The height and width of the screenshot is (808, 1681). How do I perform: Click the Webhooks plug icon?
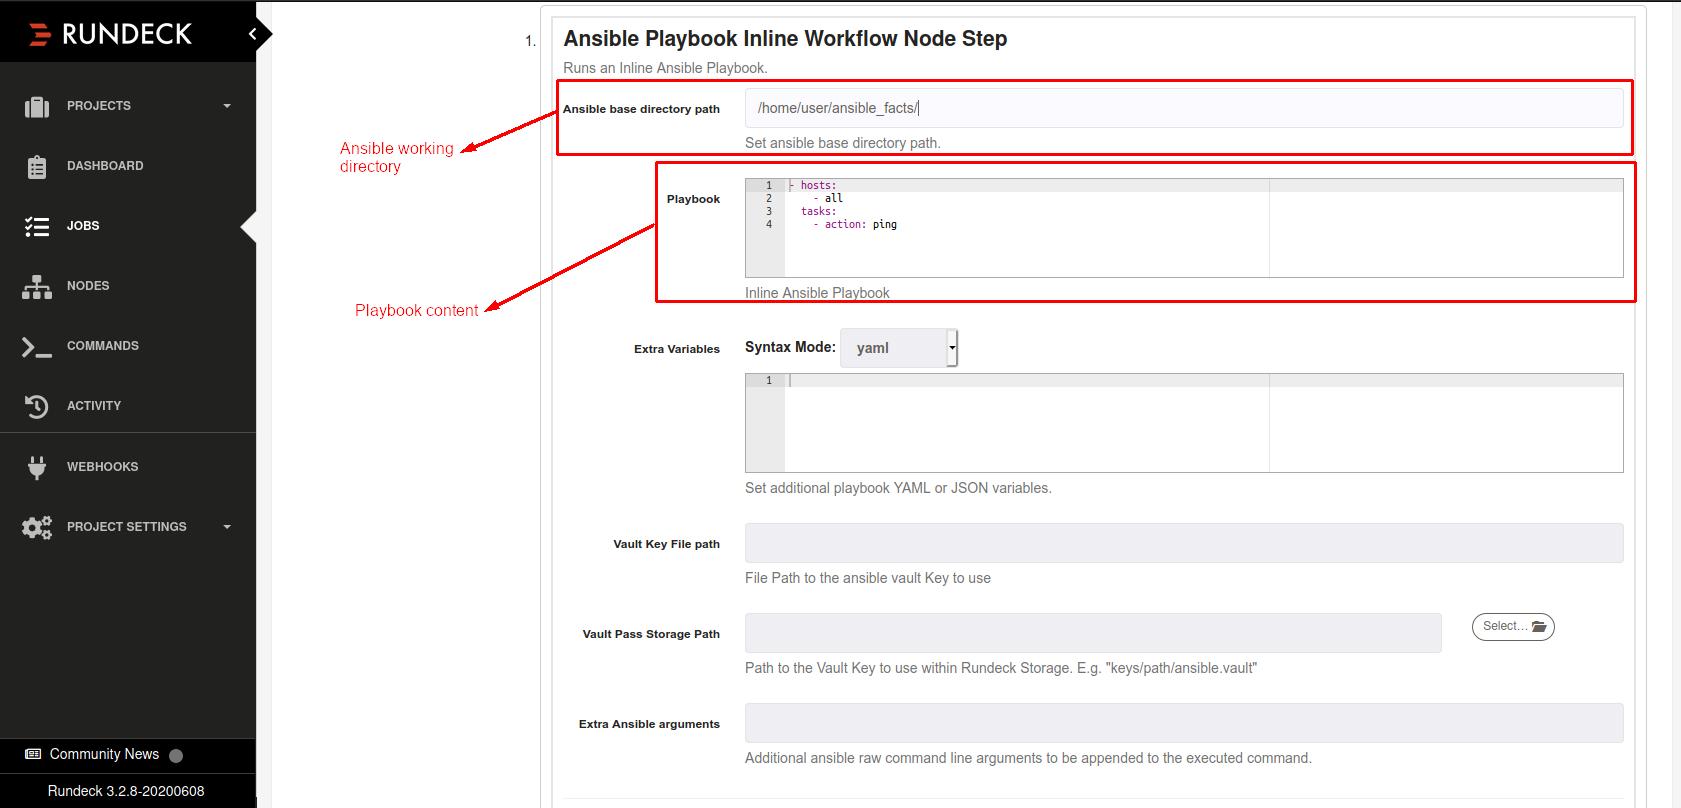37,467
